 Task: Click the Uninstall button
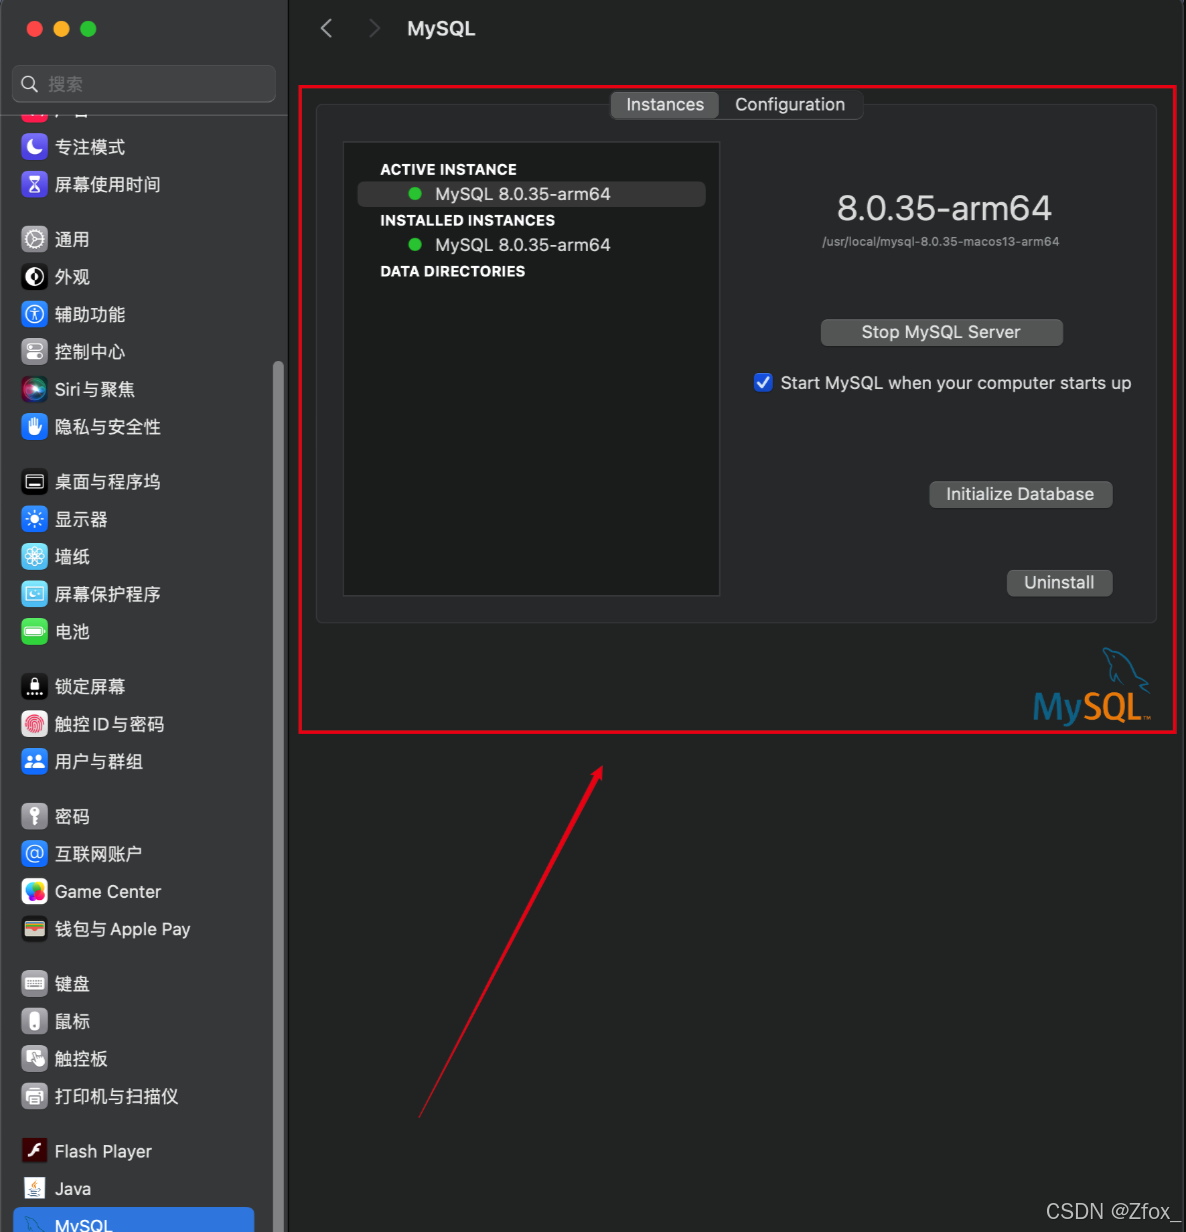click(x=1059, y=583)
